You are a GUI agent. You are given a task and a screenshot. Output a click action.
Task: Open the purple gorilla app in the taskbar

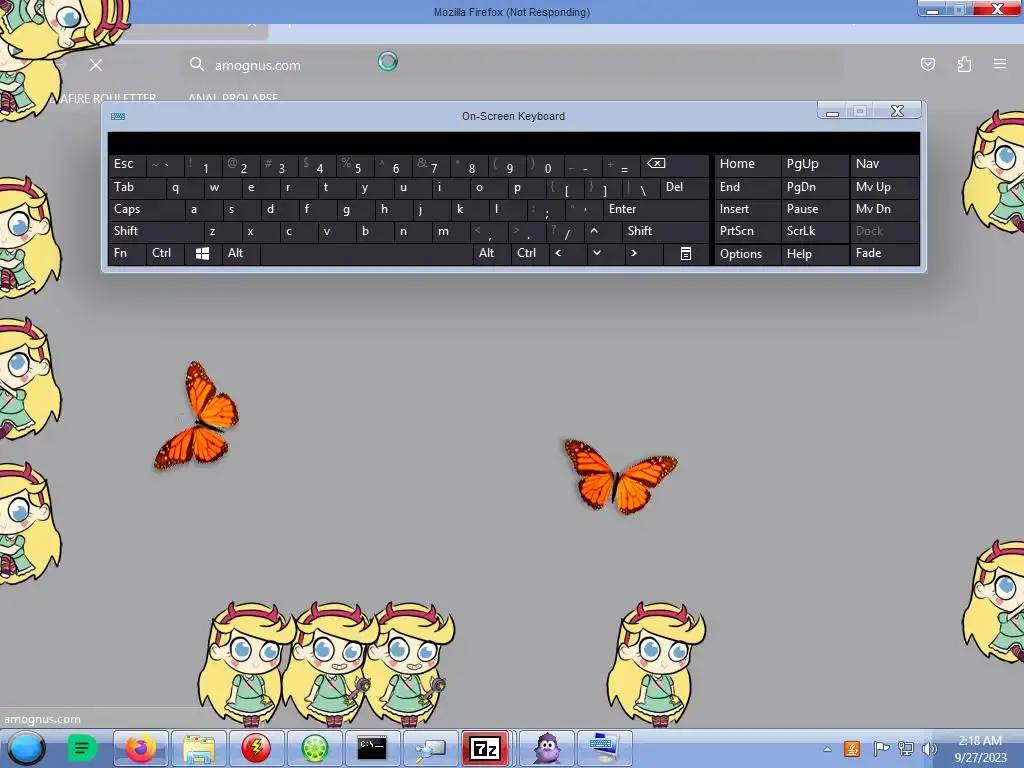(x=547, y=748)
